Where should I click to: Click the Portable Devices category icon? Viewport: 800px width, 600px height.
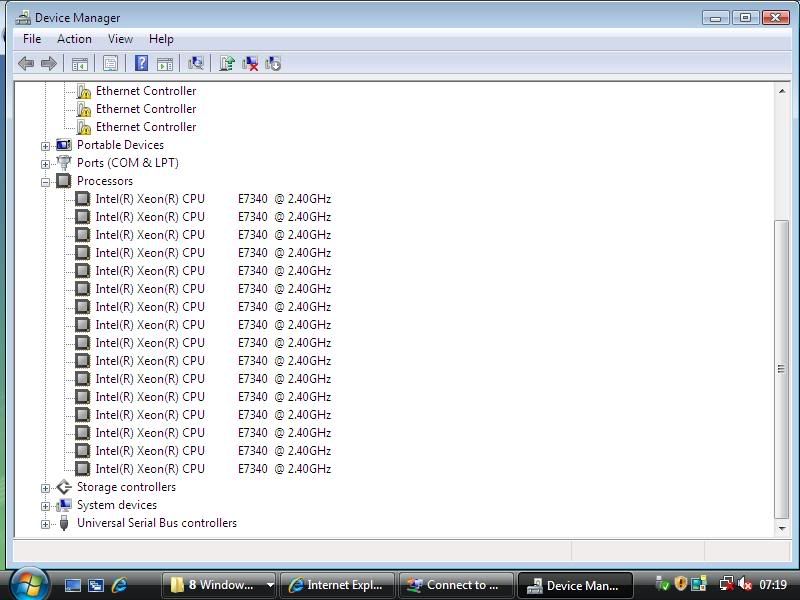pyautogui.click(x=64, y=145)
